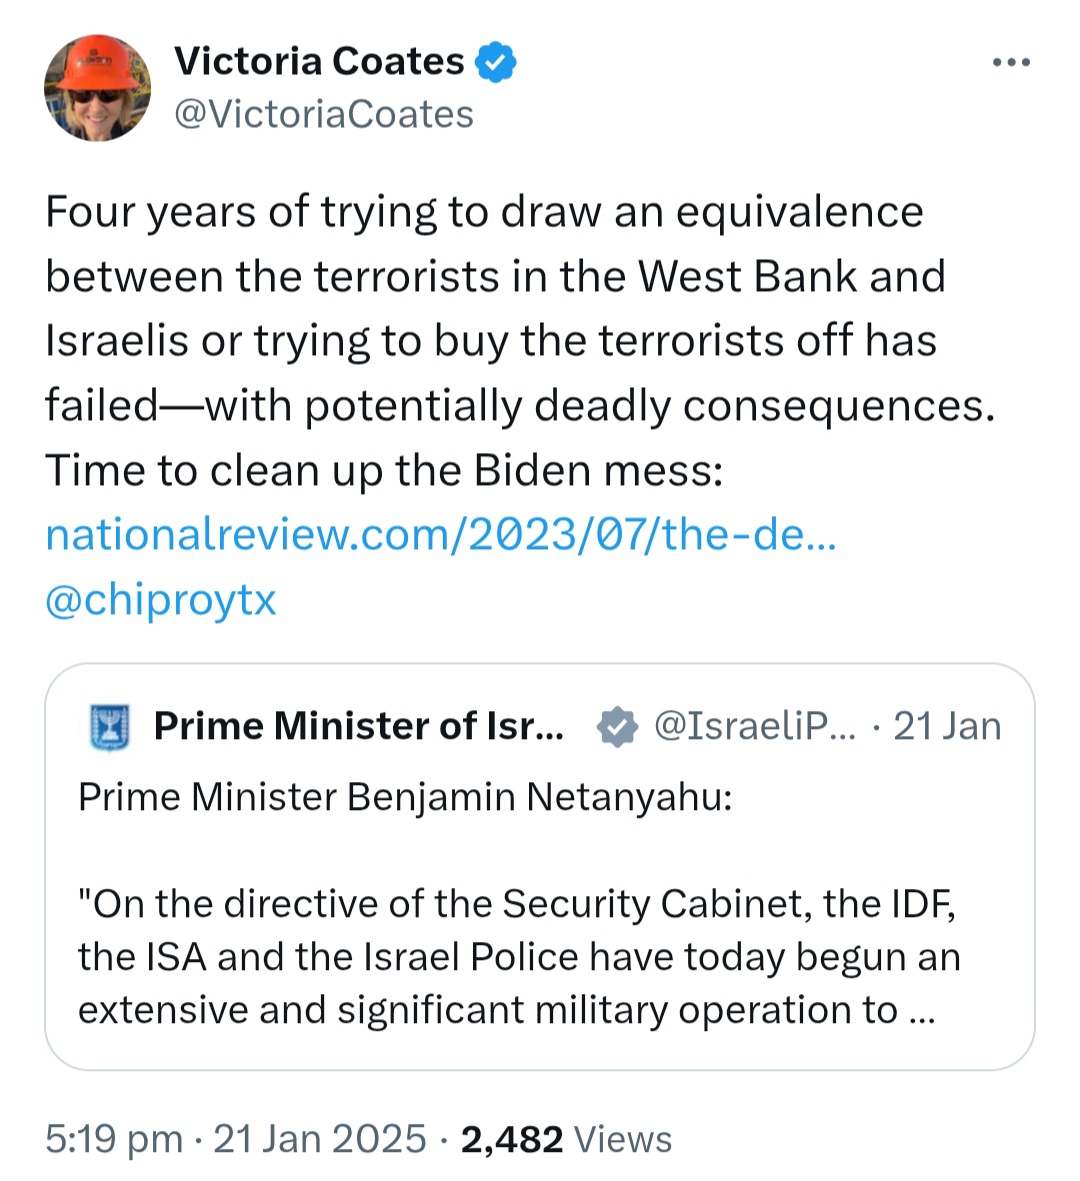Click the 5:19 pm timestamp
The image size is (1080, 1181).
coord(114,1139)
